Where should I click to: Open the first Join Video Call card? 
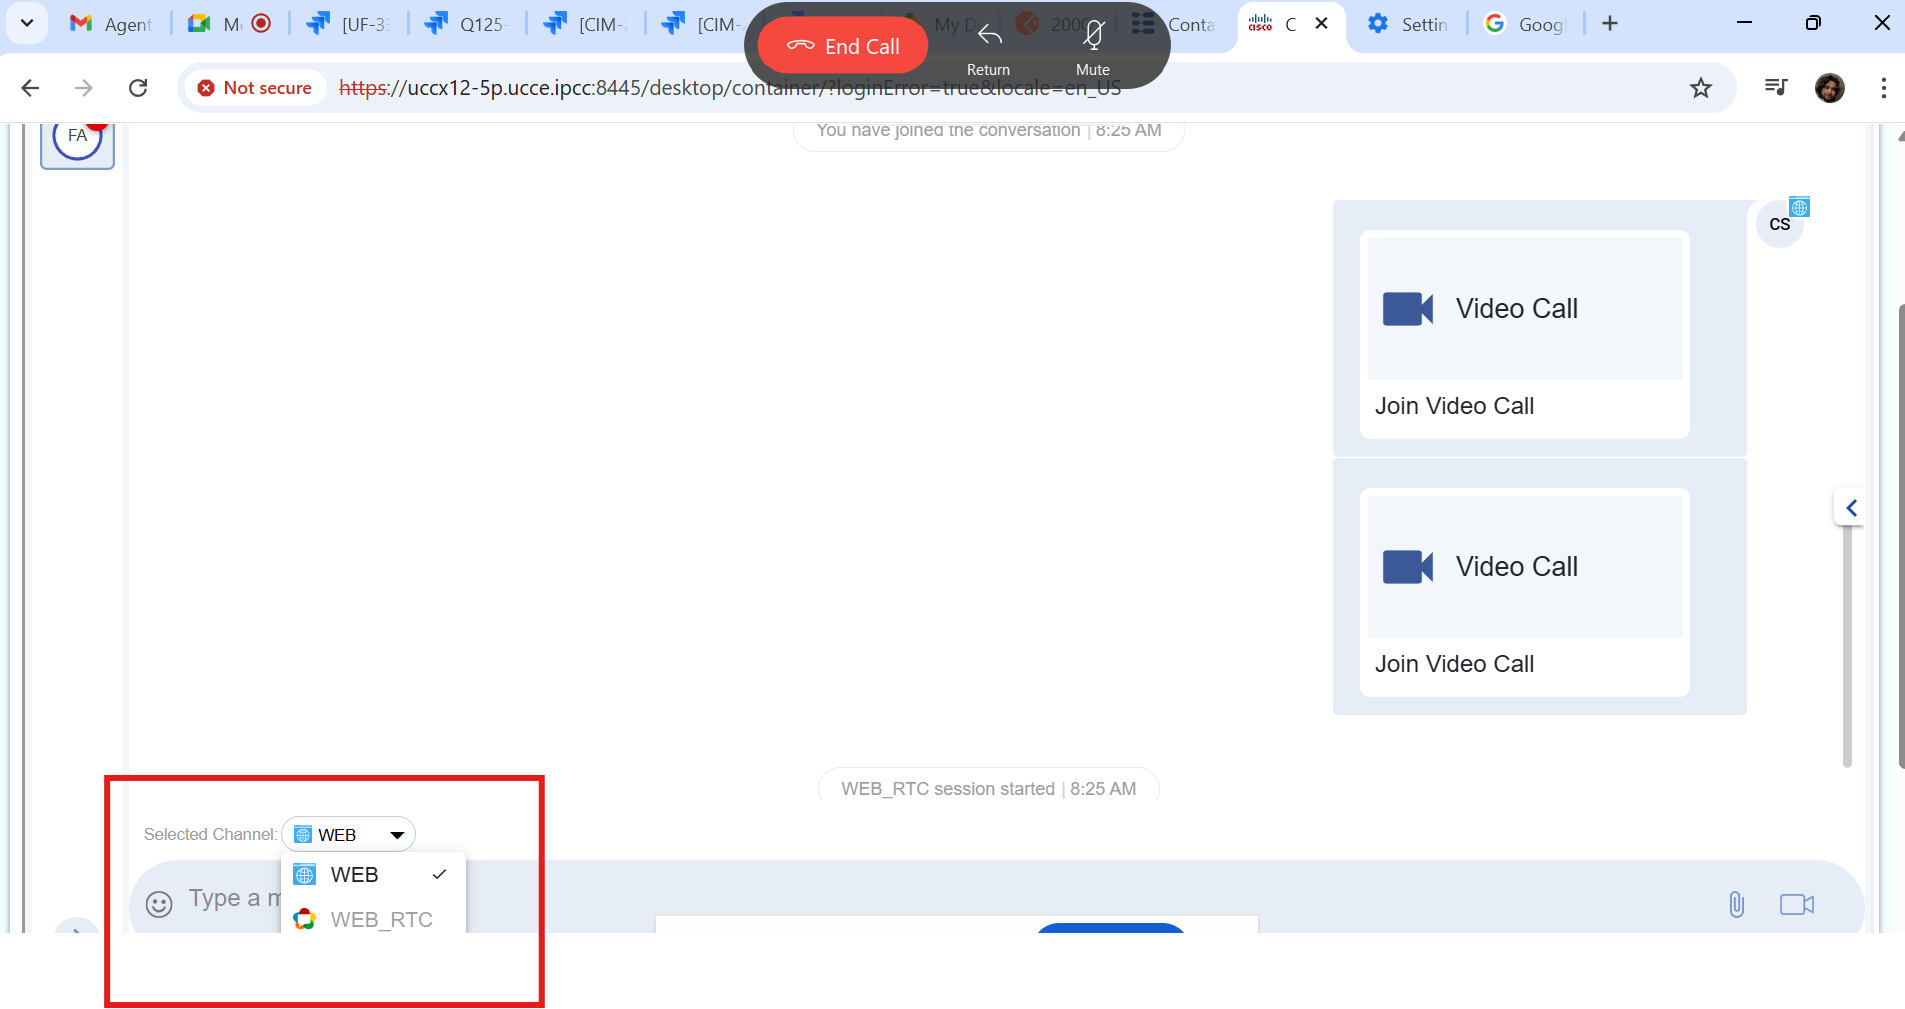[x=1524, y=334]
